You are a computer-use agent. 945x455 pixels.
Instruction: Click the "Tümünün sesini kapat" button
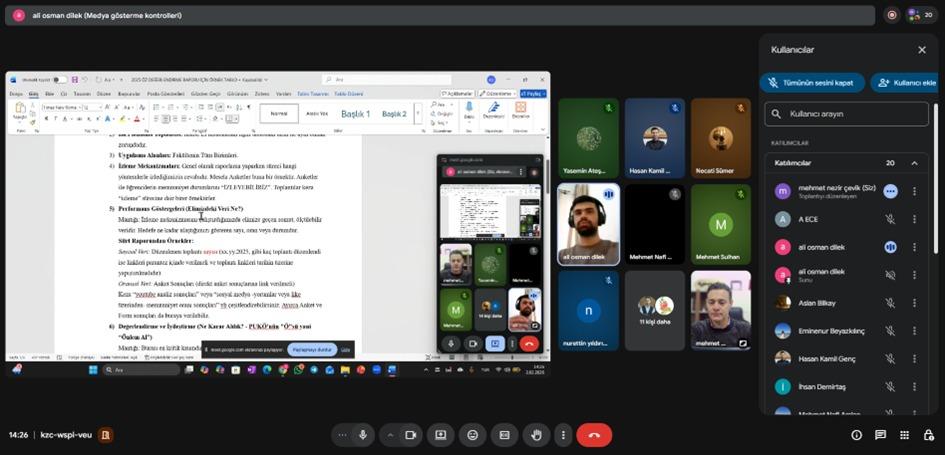tap(811, 82)
